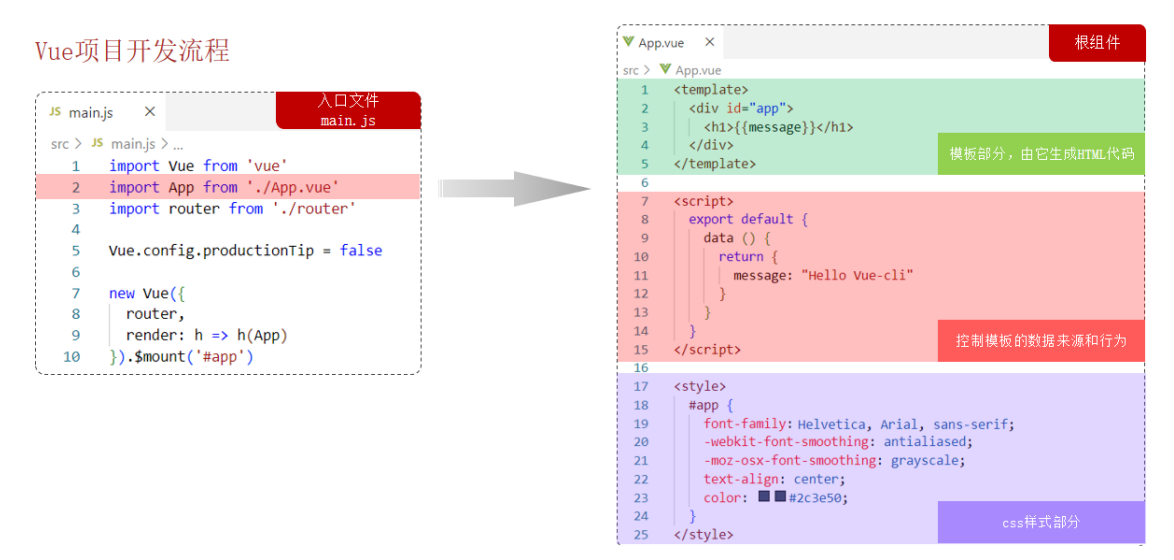Click the closing </style> tag line
The image size is (1174, 560).
(703, 535)
